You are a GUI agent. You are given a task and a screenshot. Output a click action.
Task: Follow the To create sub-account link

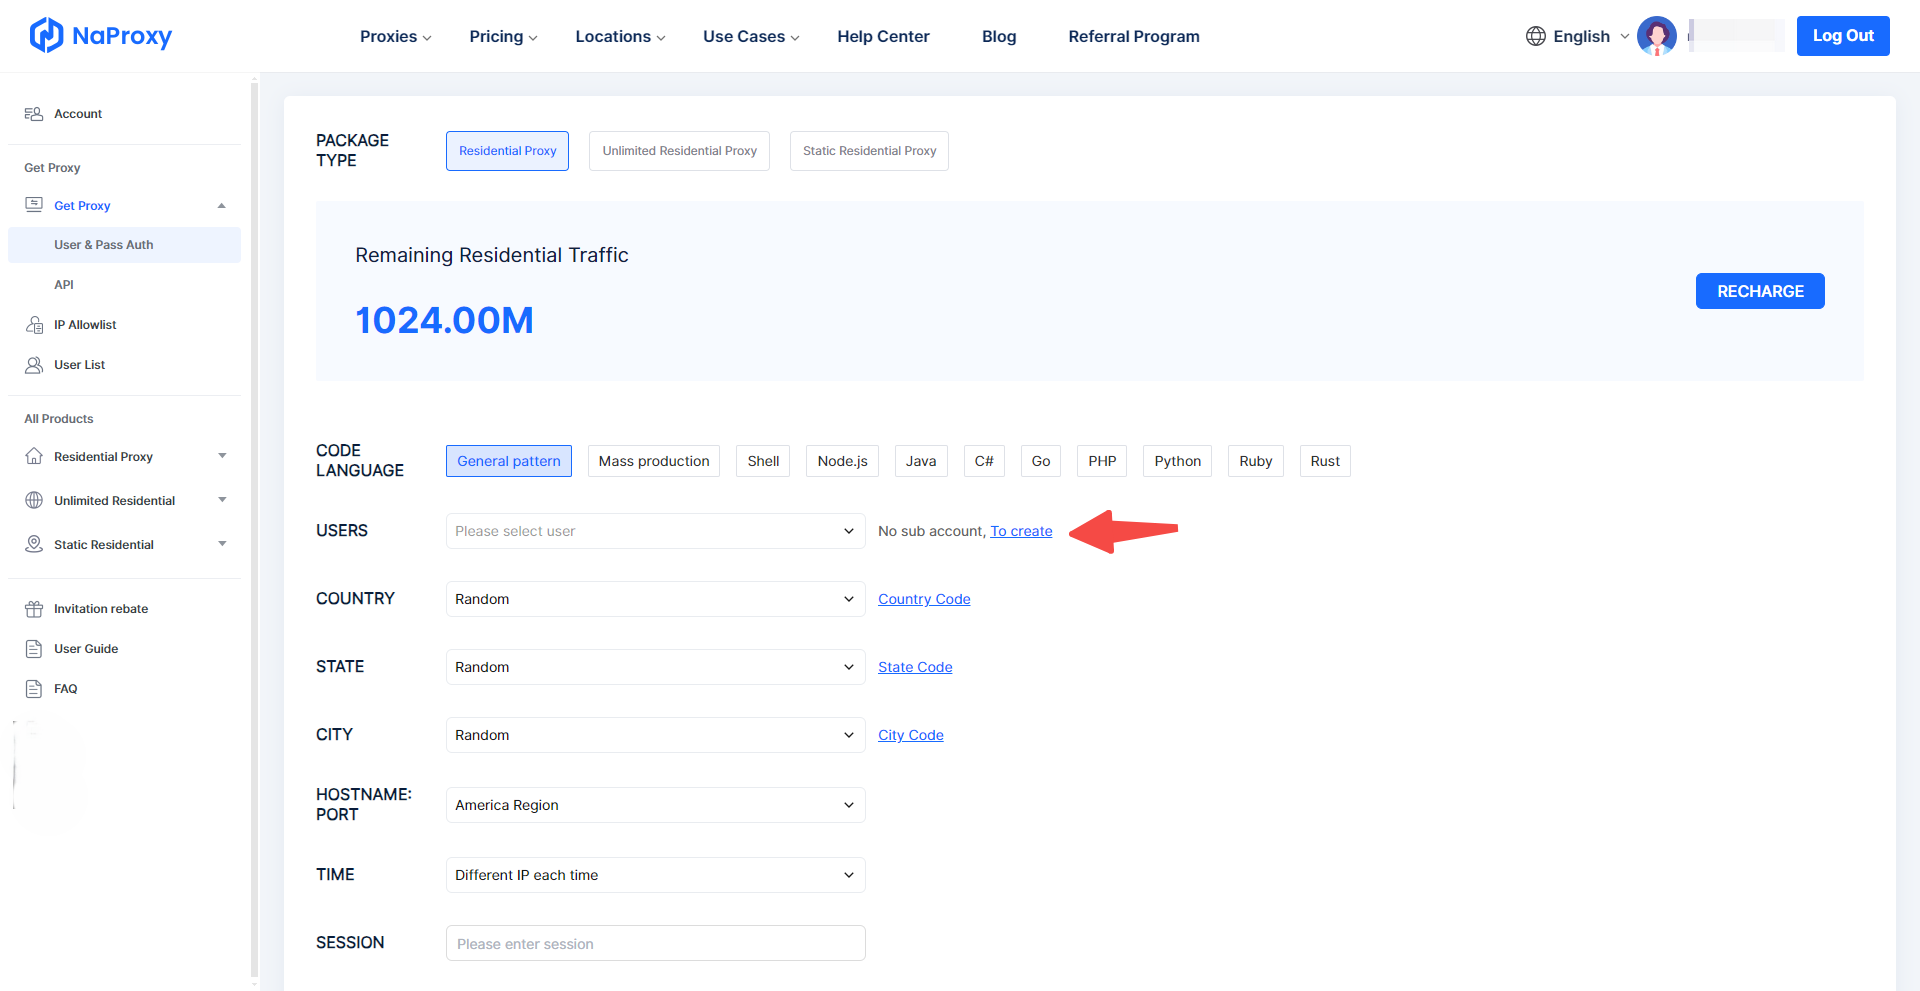coord(1021,531)
